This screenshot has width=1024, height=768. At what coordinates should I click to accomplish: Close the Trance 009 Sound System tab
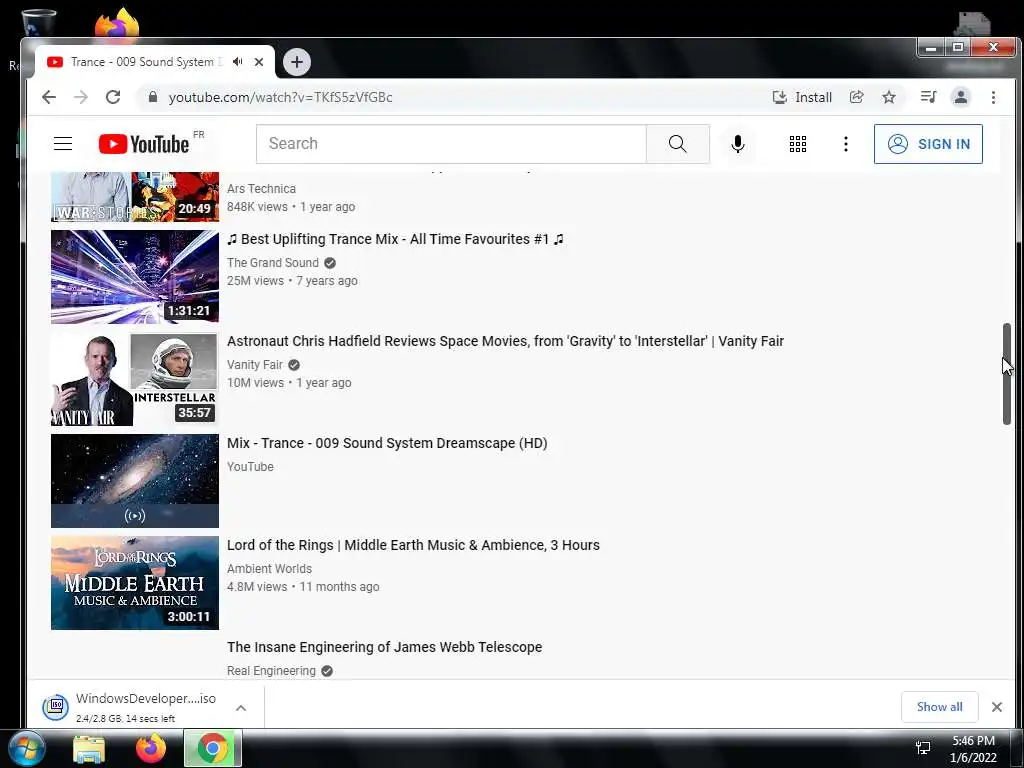pyautogui.click(x=259, y=62)
